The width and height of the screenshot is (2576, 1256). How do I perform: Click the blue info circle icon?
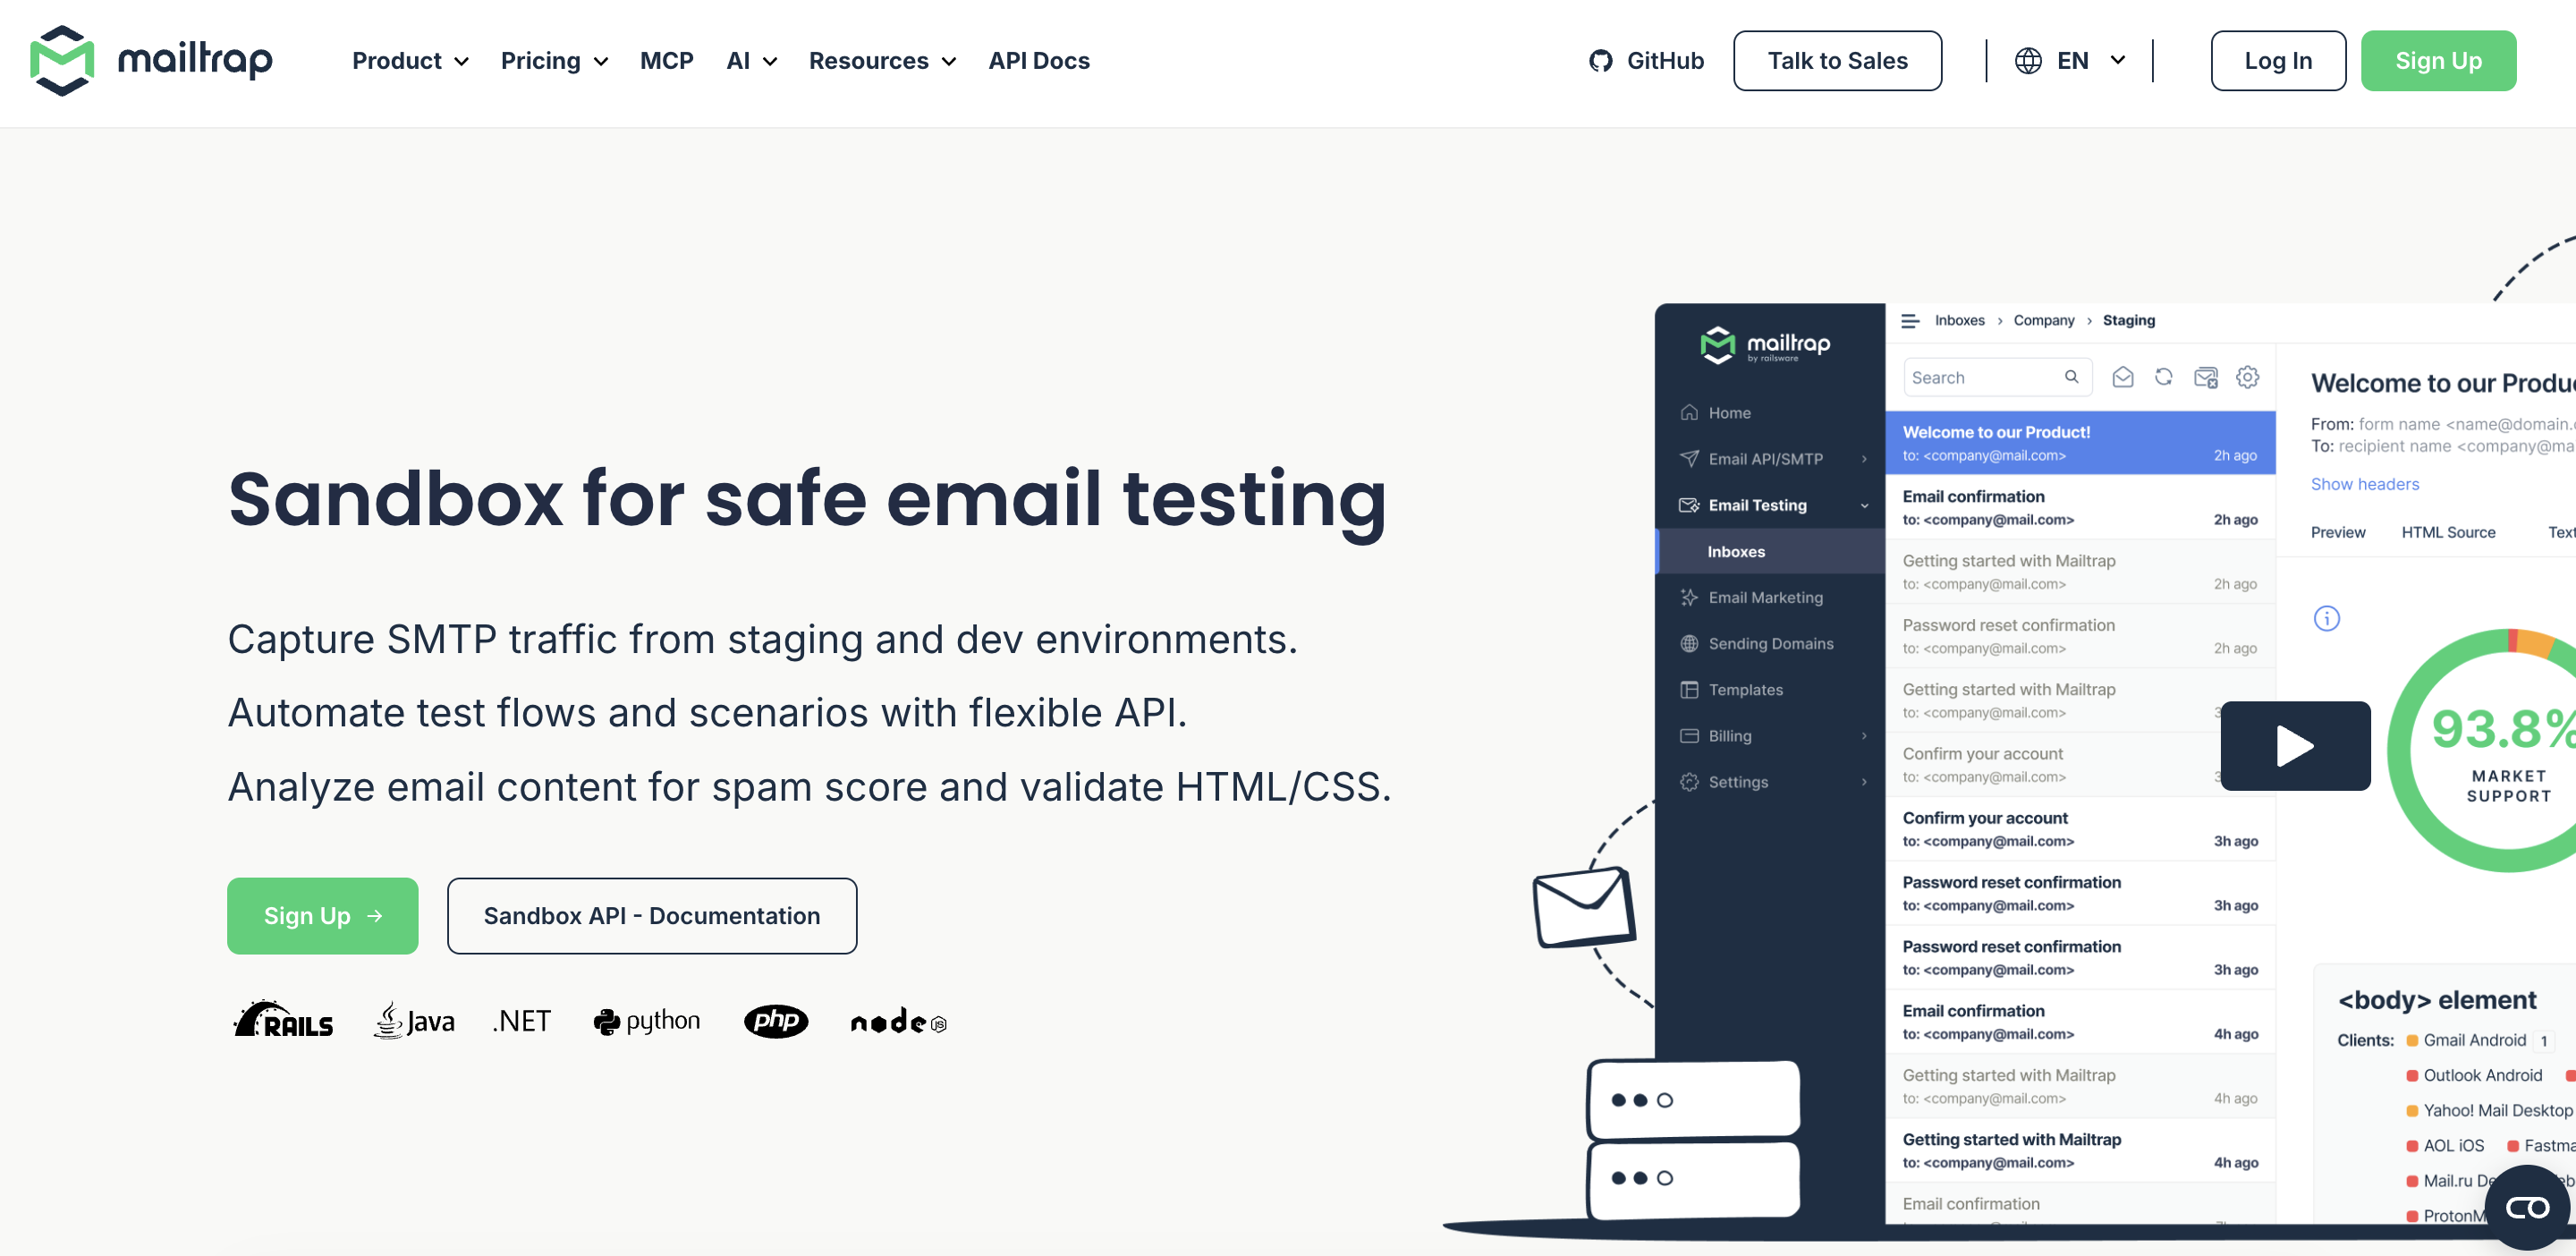click(x=2327, y=619)
